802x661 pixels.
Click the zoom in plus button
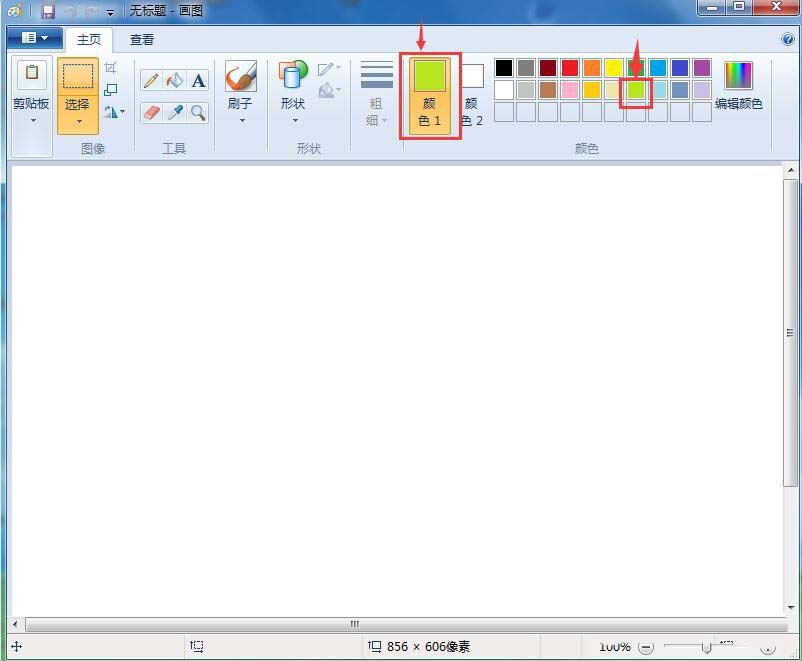[767, 647]
